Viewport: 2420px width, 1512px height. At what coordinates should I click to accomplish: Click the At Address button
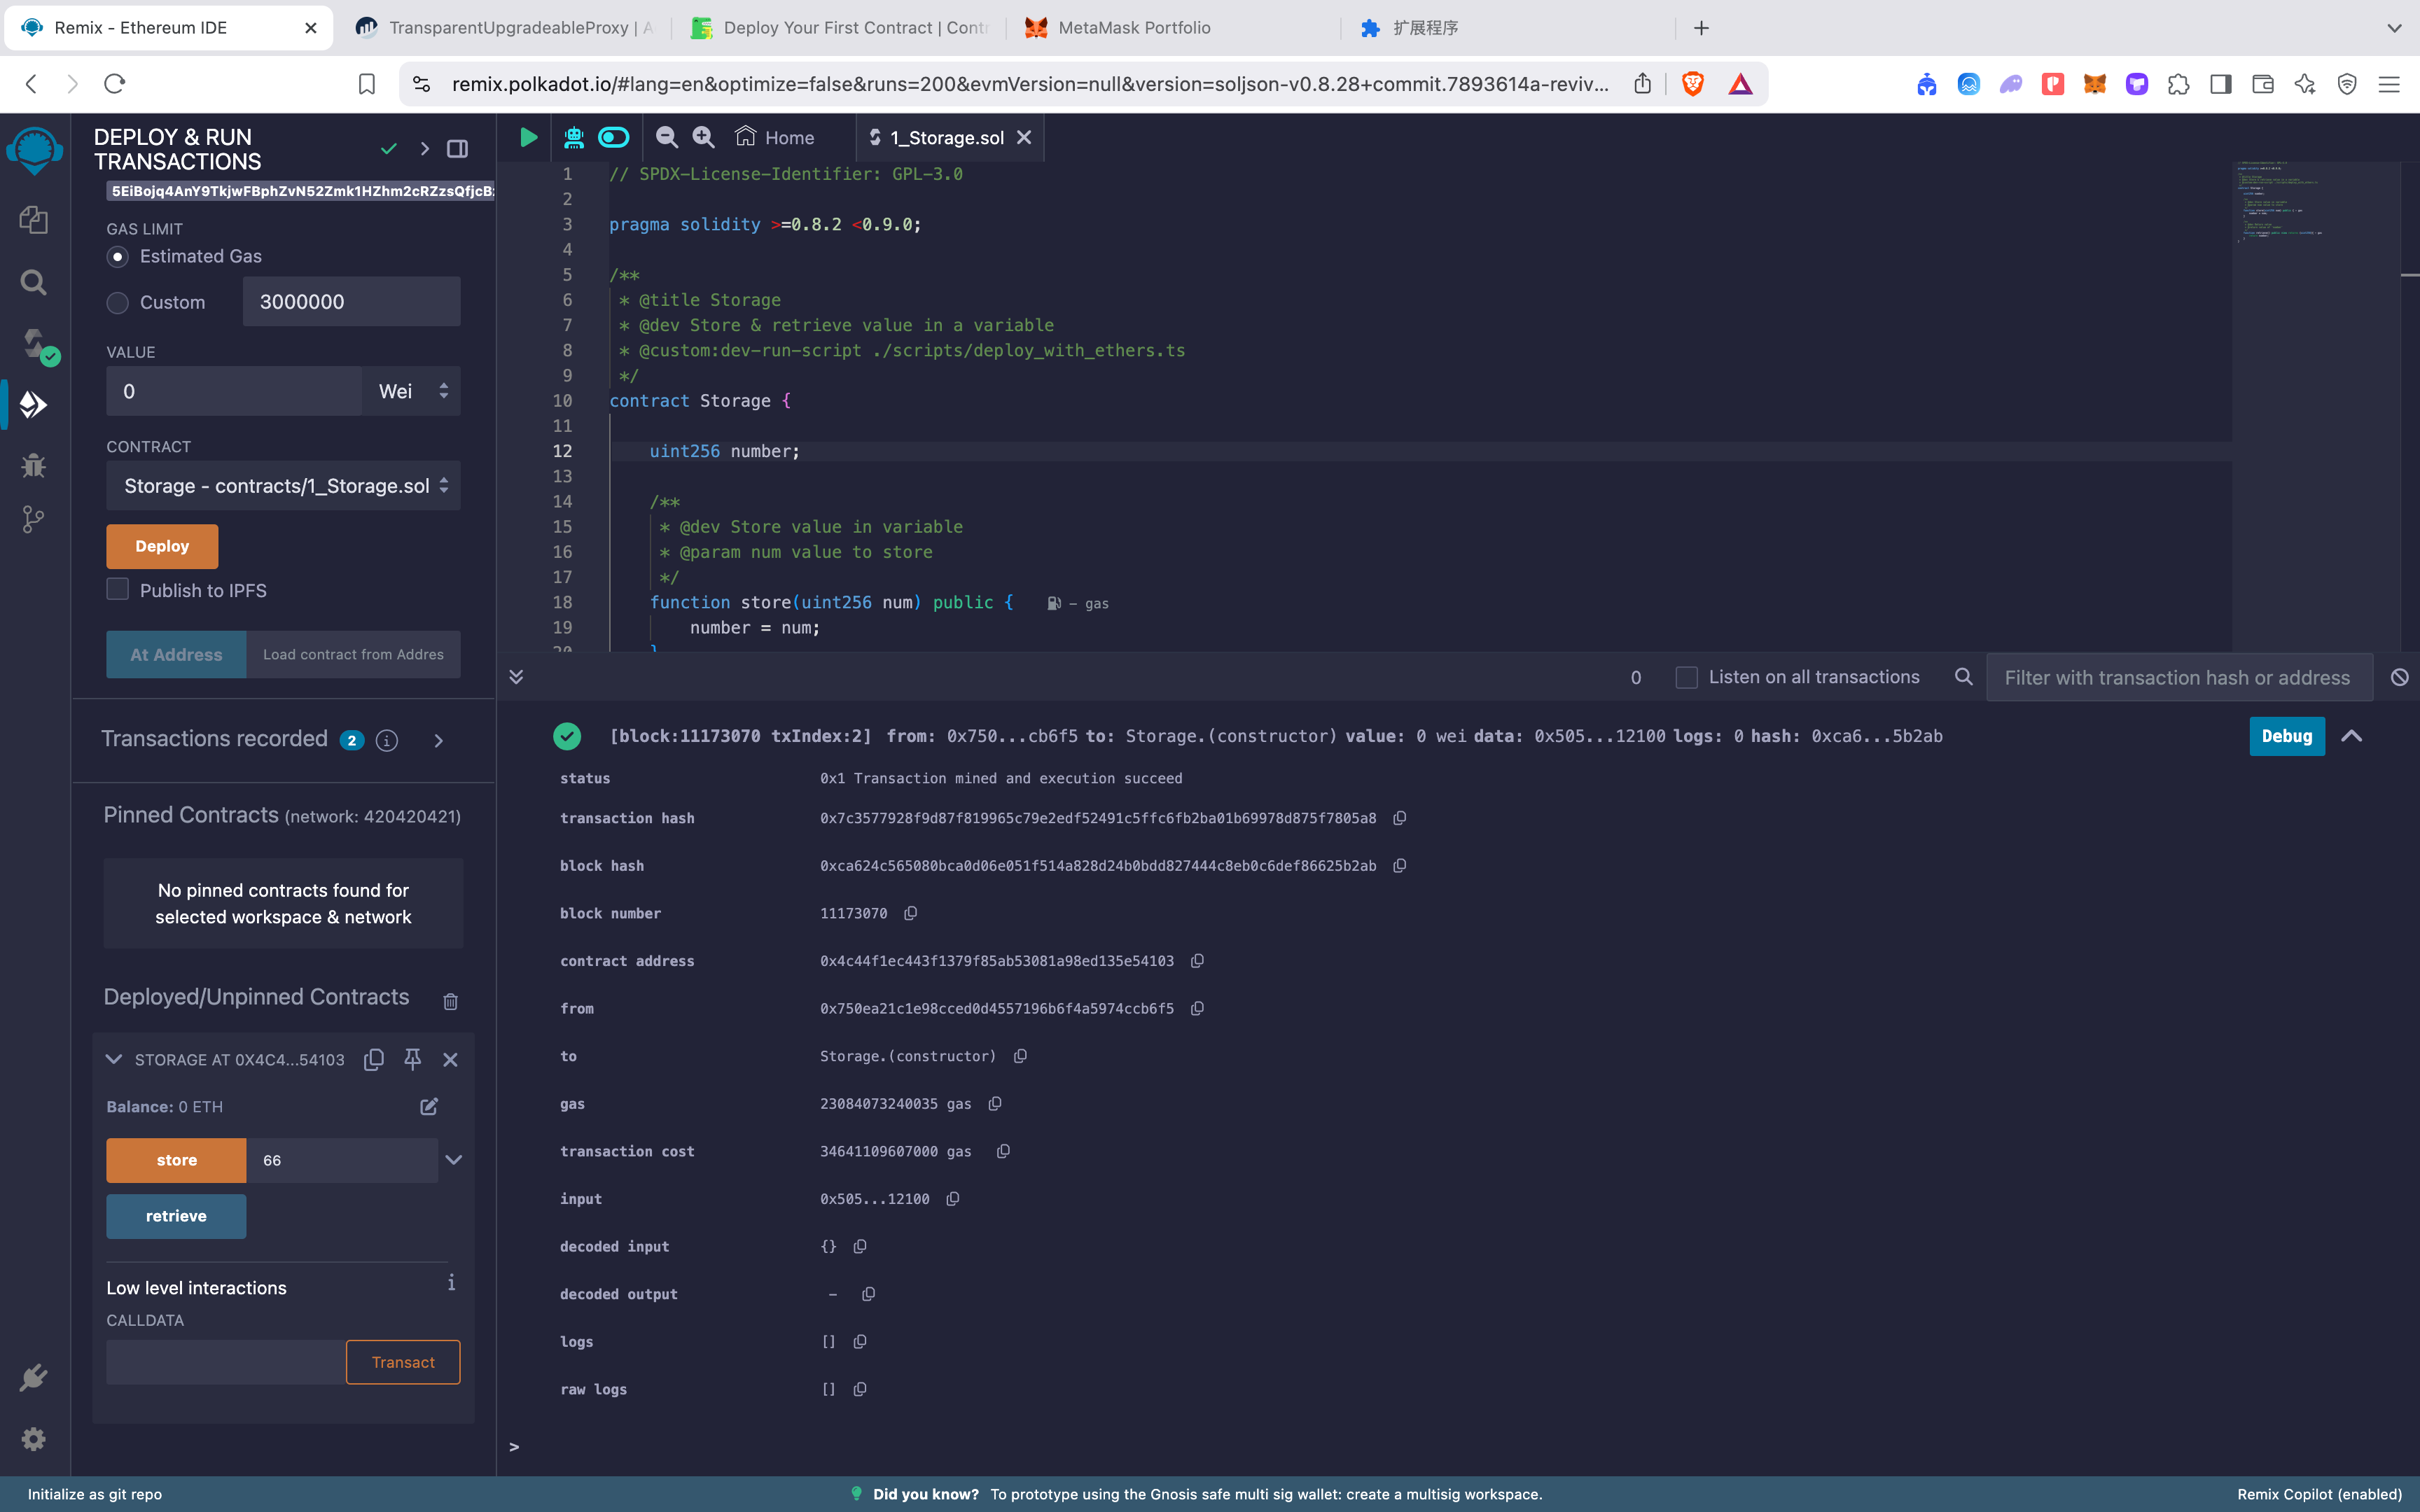click(176, 655)
